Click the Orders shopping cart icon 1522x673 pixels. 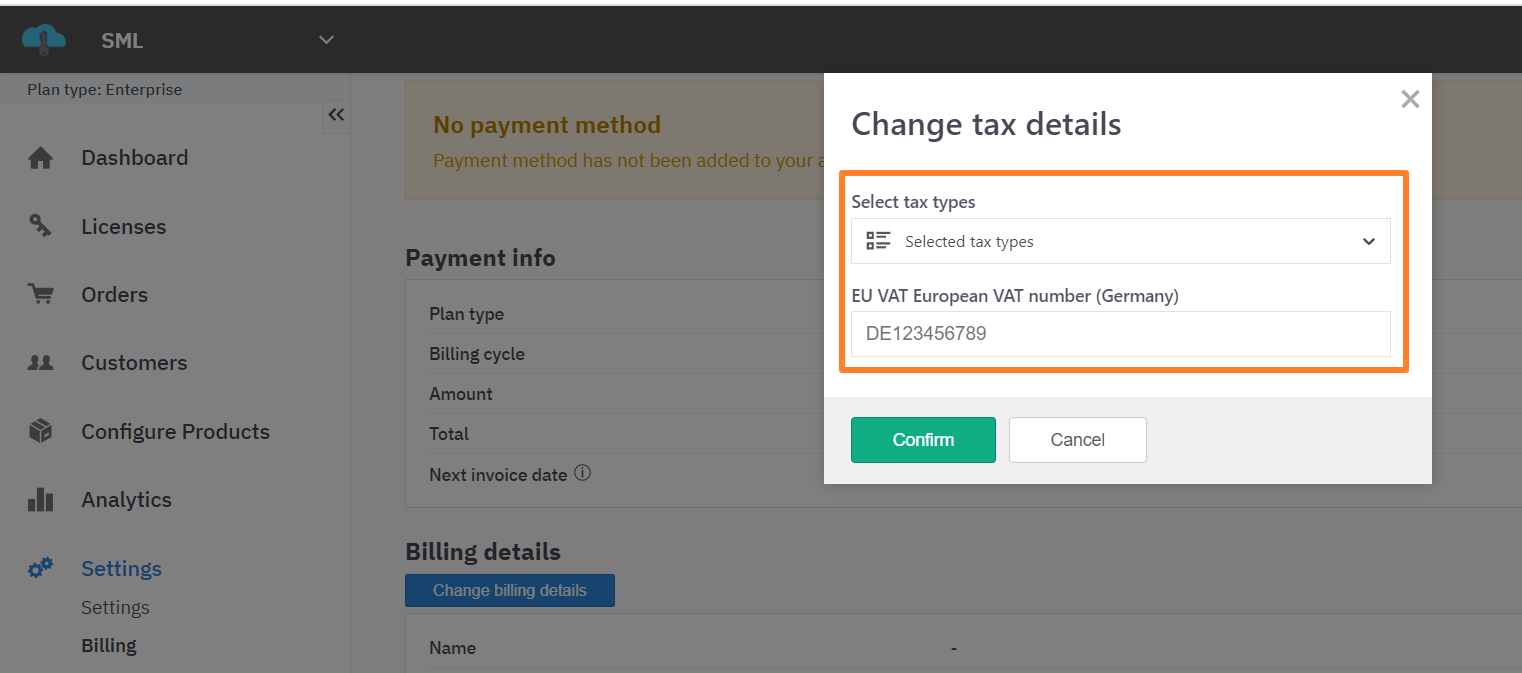click(x=40, y=295)
